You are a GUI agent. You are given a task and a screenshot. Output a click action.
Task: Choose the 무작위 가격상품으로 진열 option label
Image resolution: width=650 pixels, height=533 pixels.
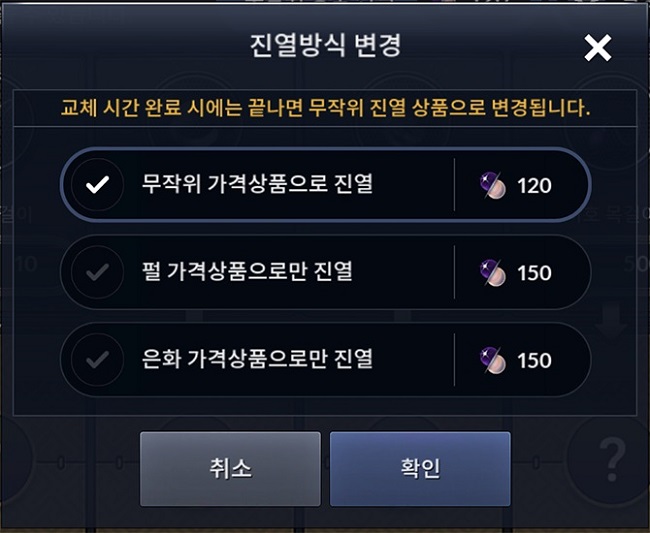[x=257, y=185]
